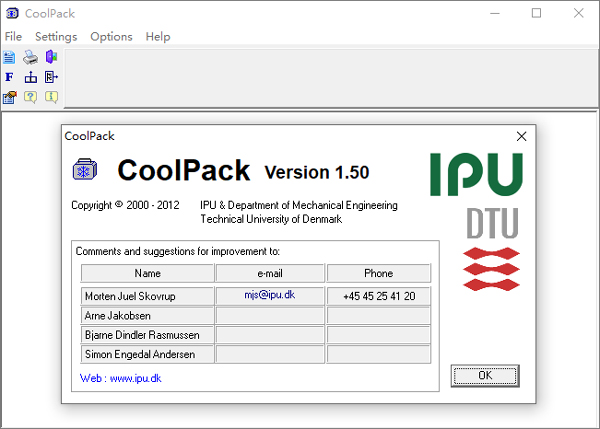Click the empty e-mail cell for Arne Jakobsen

click(270, 316)
